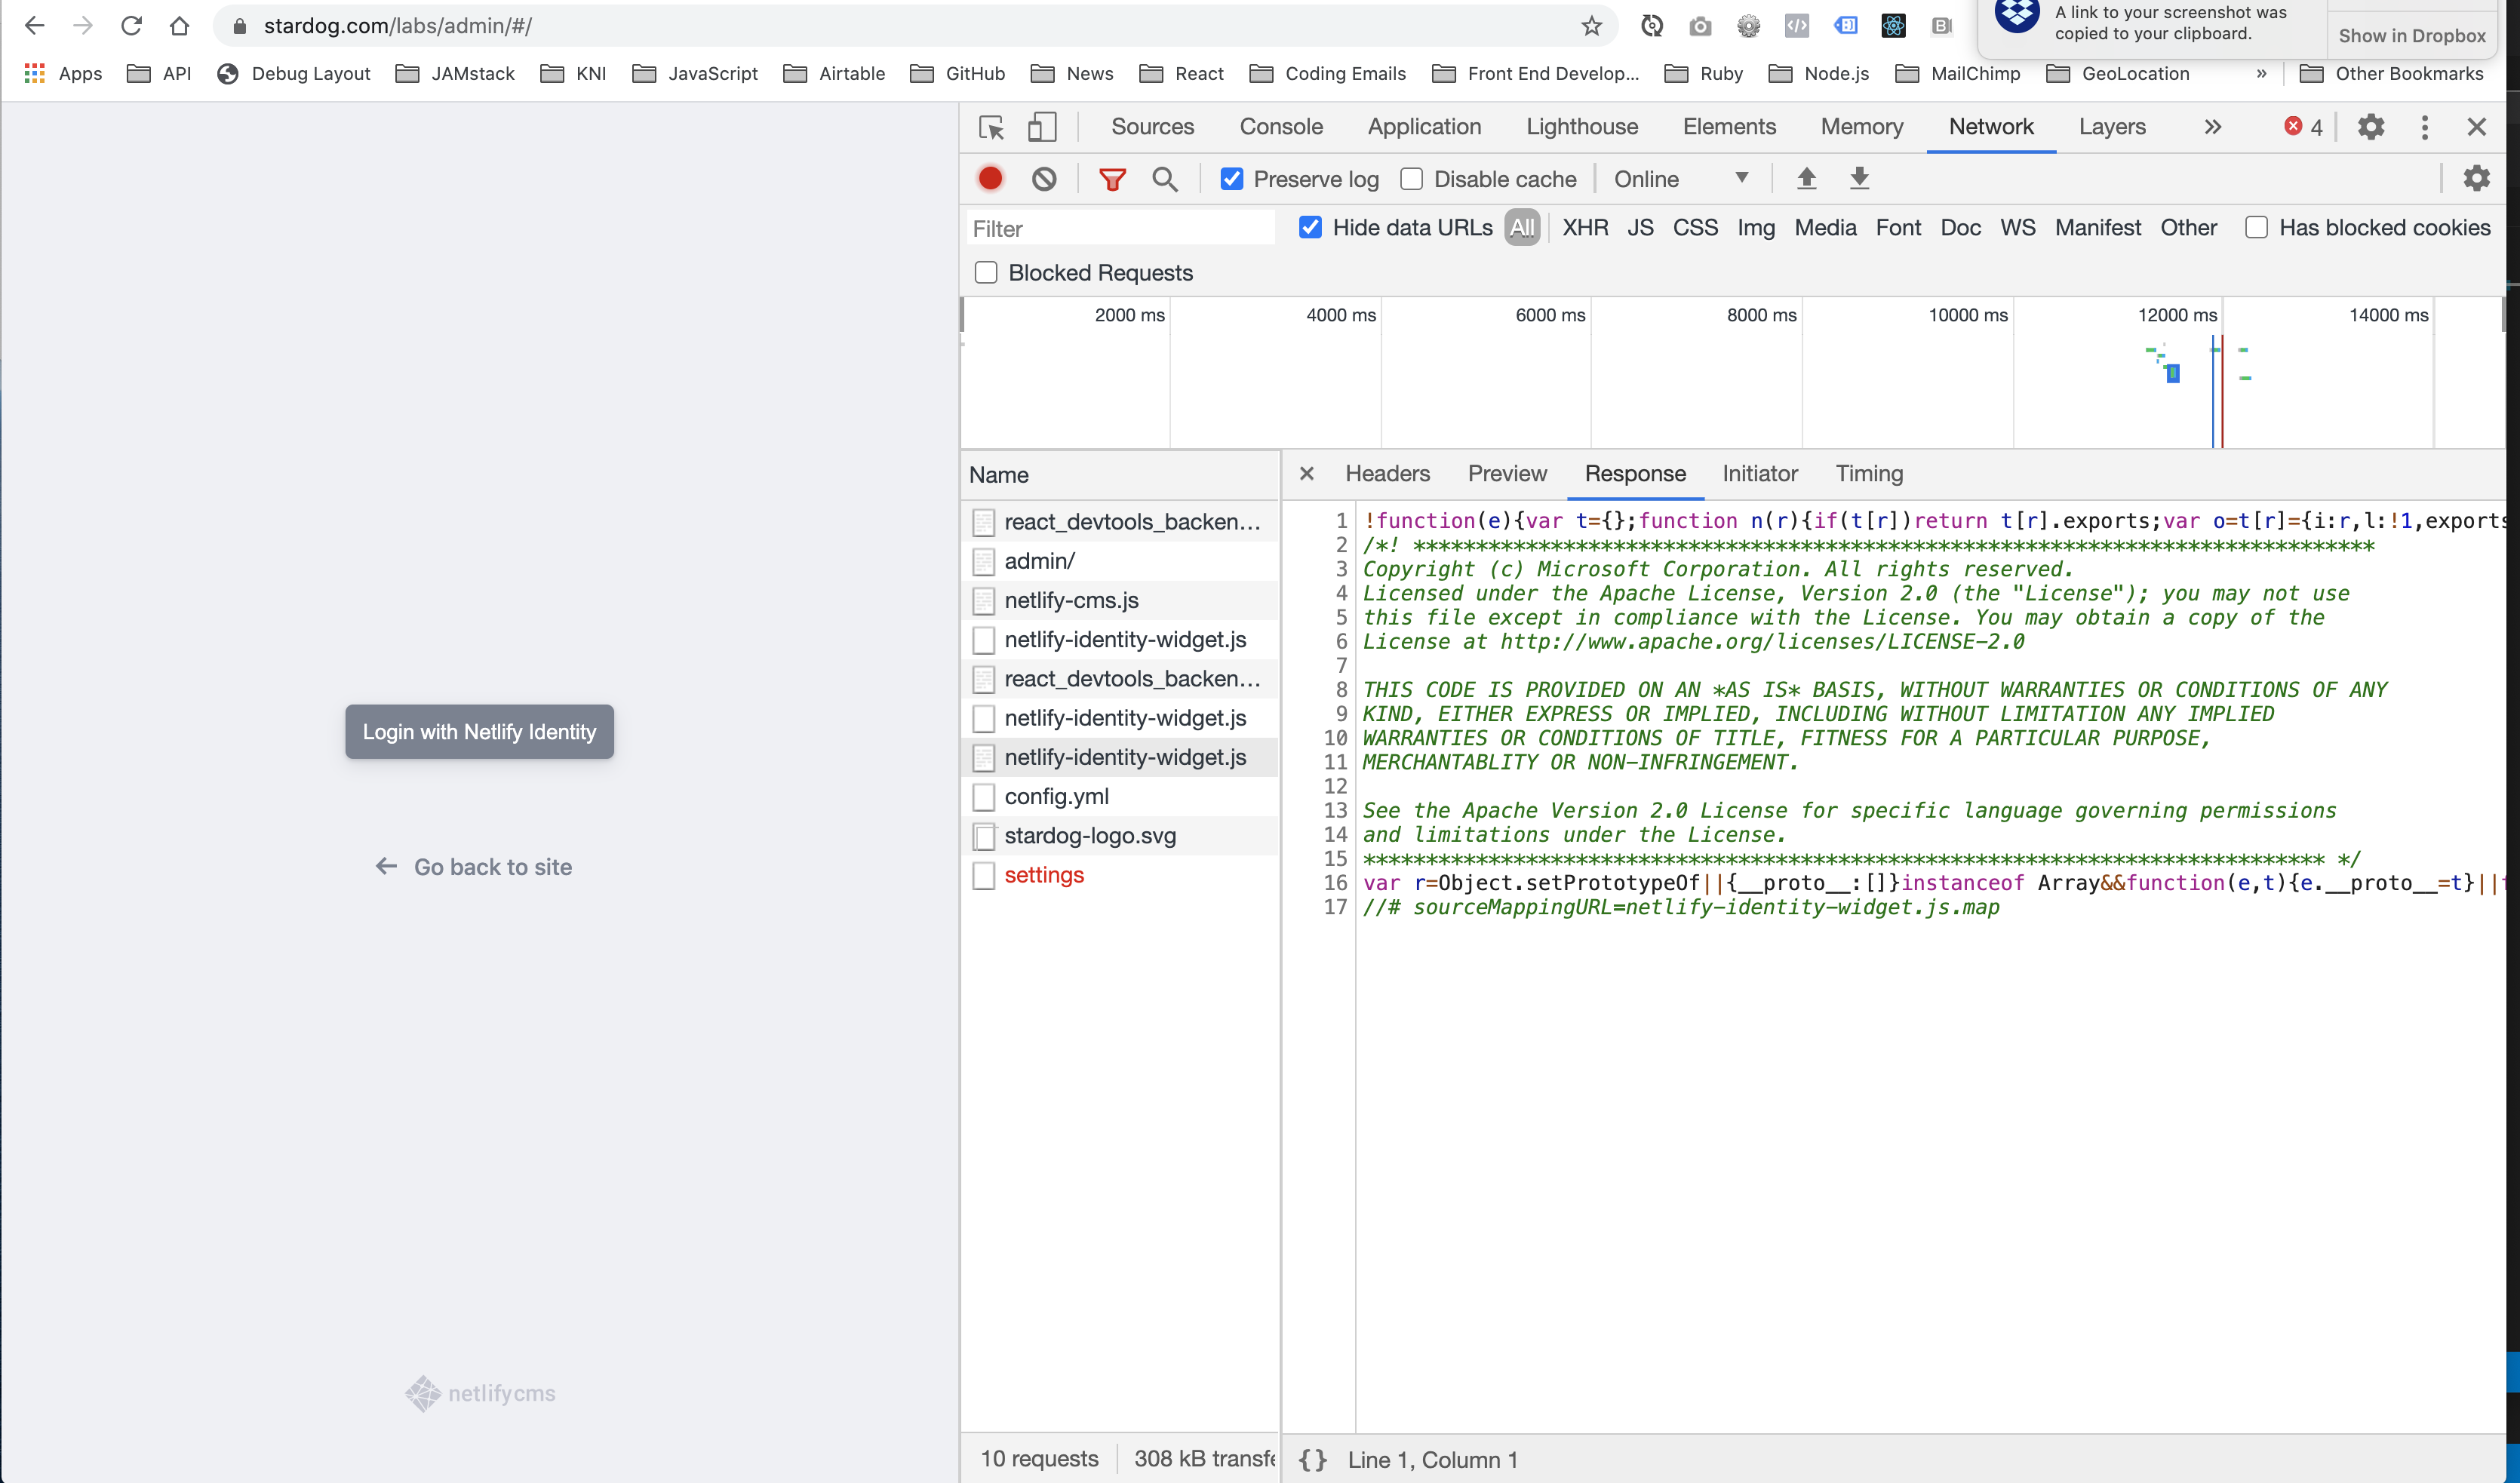This screenshot has height=1483, width=2520.
Task: Click Login with Netlify Identity
Action: 479,731
